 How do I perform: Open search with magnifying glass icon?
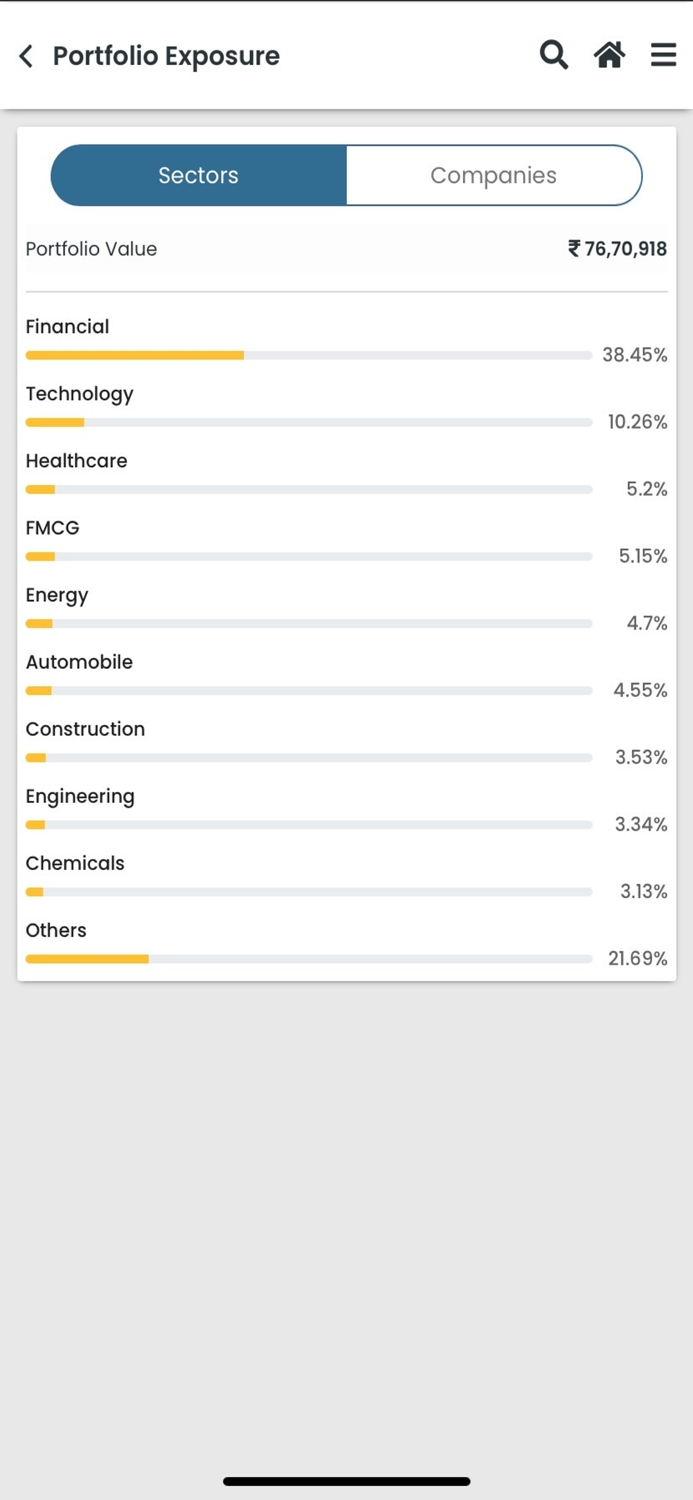pyautogui.click(x=554, y=55)
